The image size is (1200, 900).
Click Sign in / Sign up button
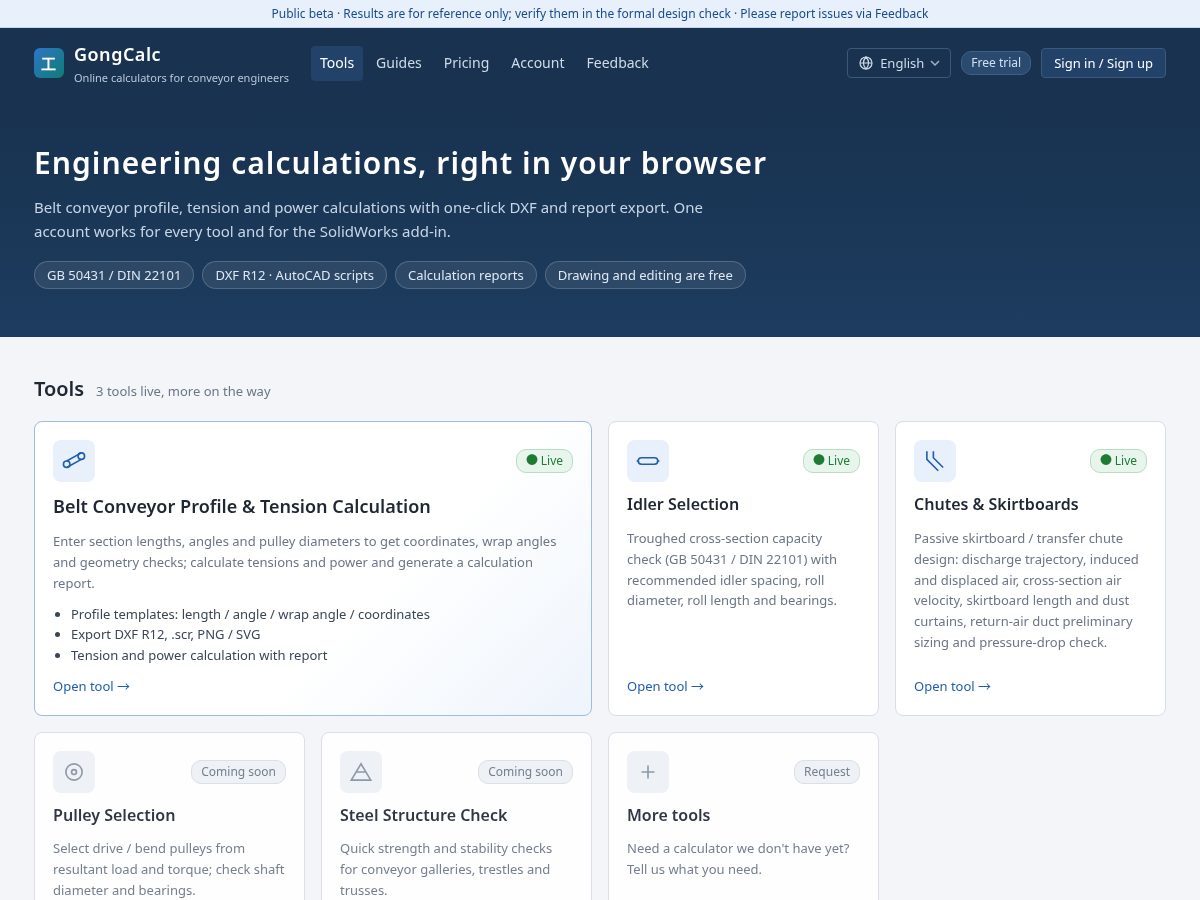(1103, 63)
